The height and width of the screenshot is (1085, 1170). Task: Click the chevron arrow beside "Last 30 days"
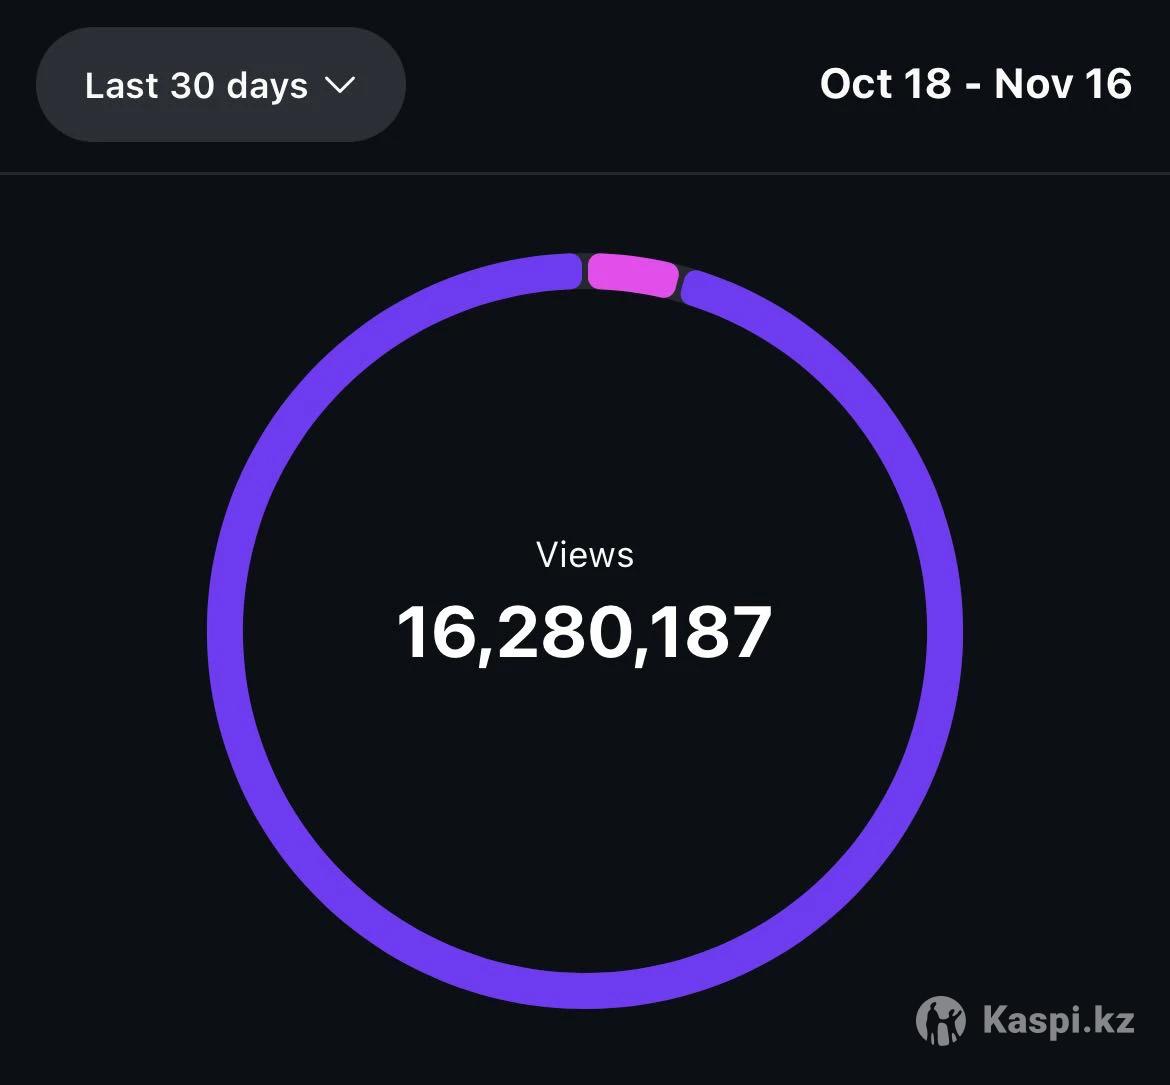tap(340, 85)
